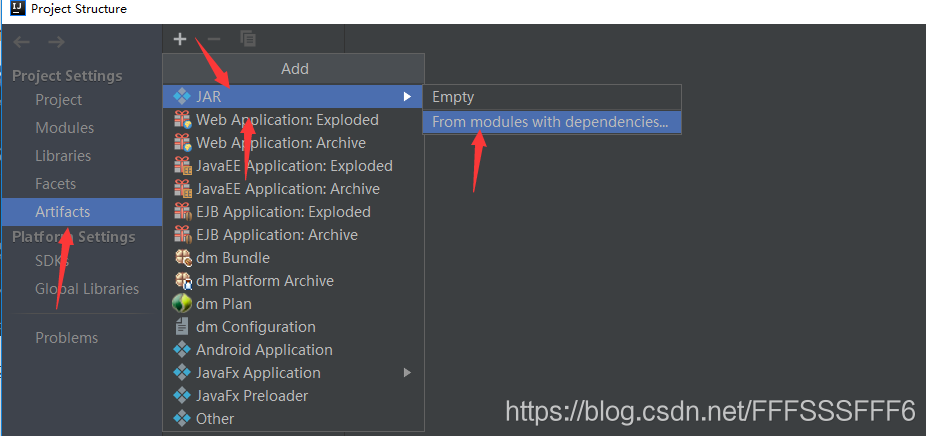Click the back navigation arrow
Image resolution: width=926 pixels, height=436 pixels.
(x=22, y=42)
